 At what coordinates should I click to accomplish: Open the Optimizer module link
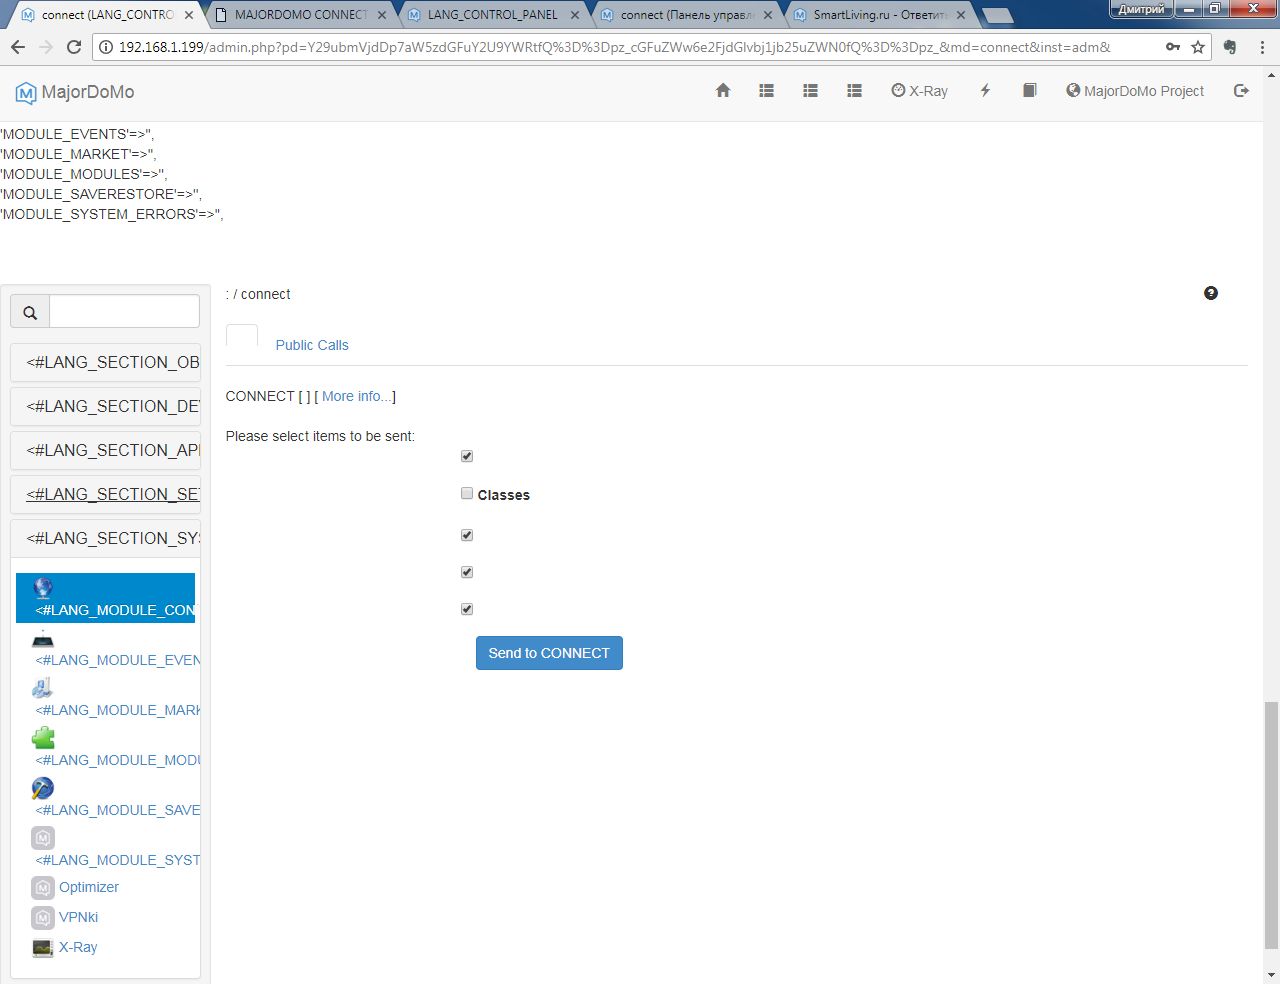[x=89, y=887]
